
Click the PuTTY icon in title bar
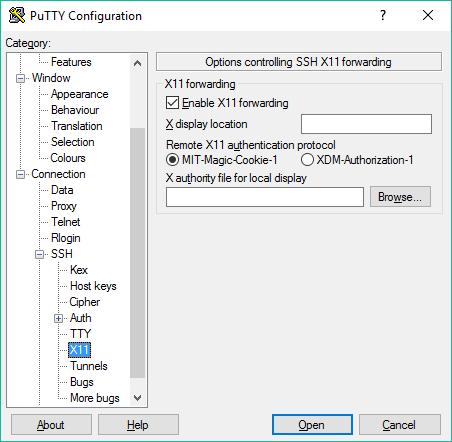(x=17, y=15)
